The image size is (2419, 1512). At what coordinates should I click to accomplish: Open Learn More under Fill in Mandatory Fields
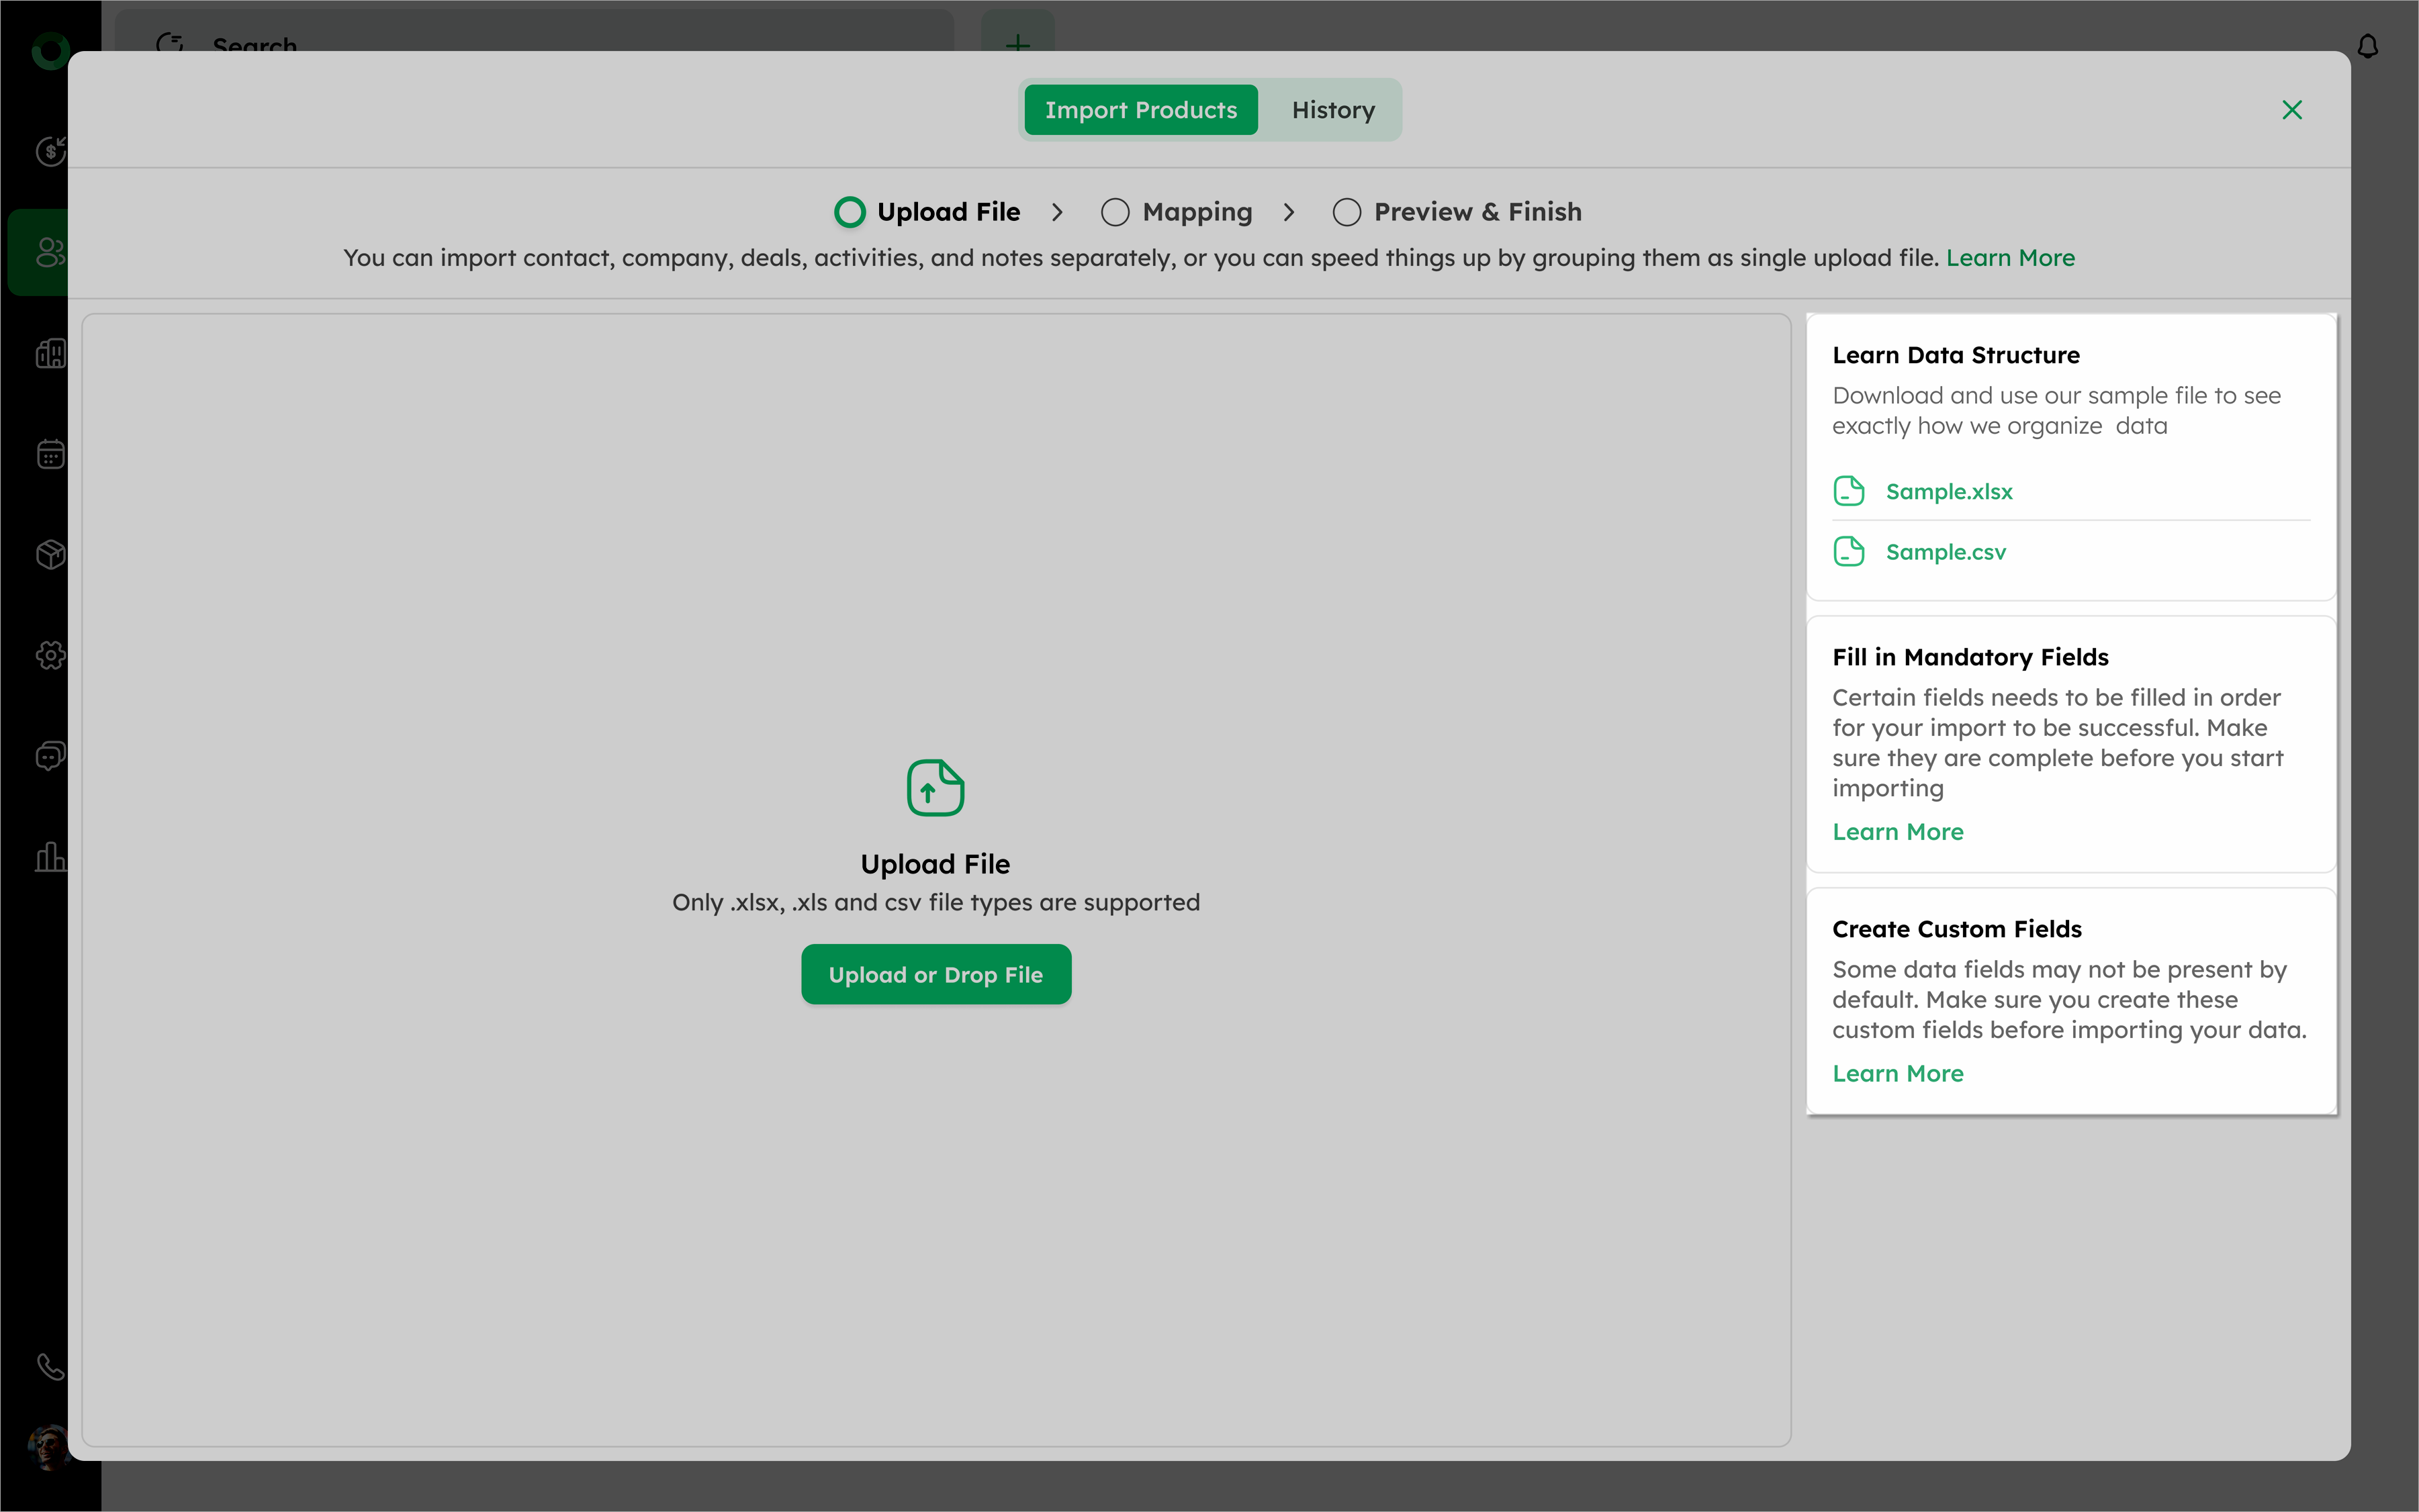1897,832
